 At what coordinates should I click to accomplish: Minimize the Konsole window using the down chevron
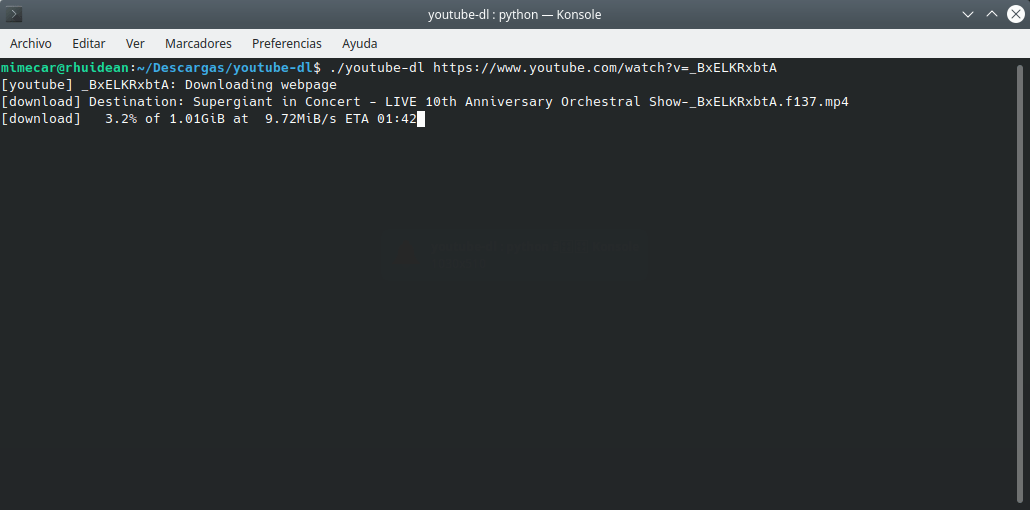pos(968,14)
